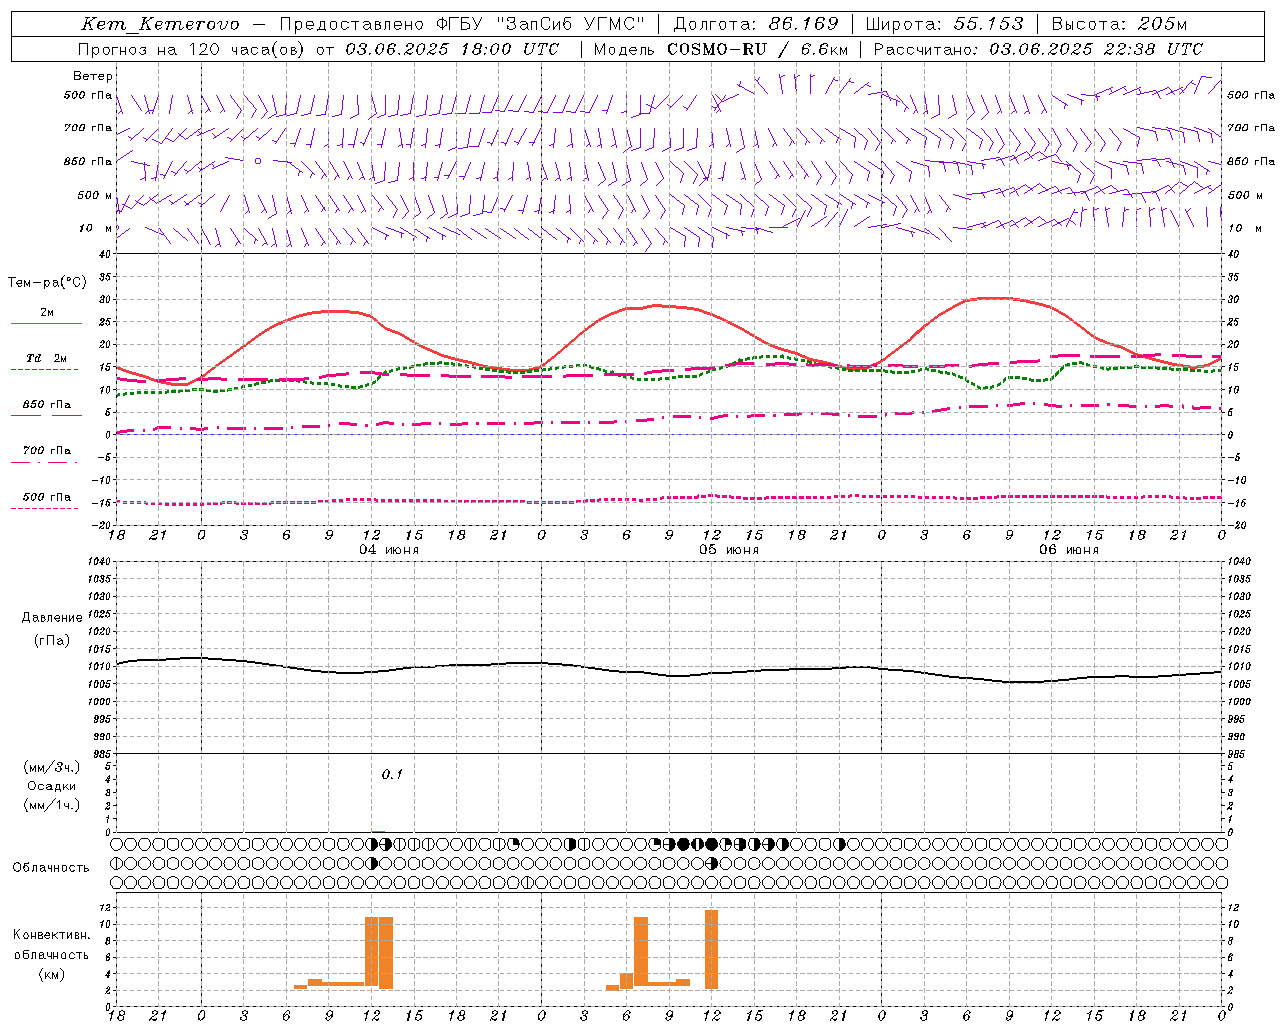
Task: Click the Тем-ра(°C) temperature panel label
Action: pyautogui.click(x=47, y=283)
